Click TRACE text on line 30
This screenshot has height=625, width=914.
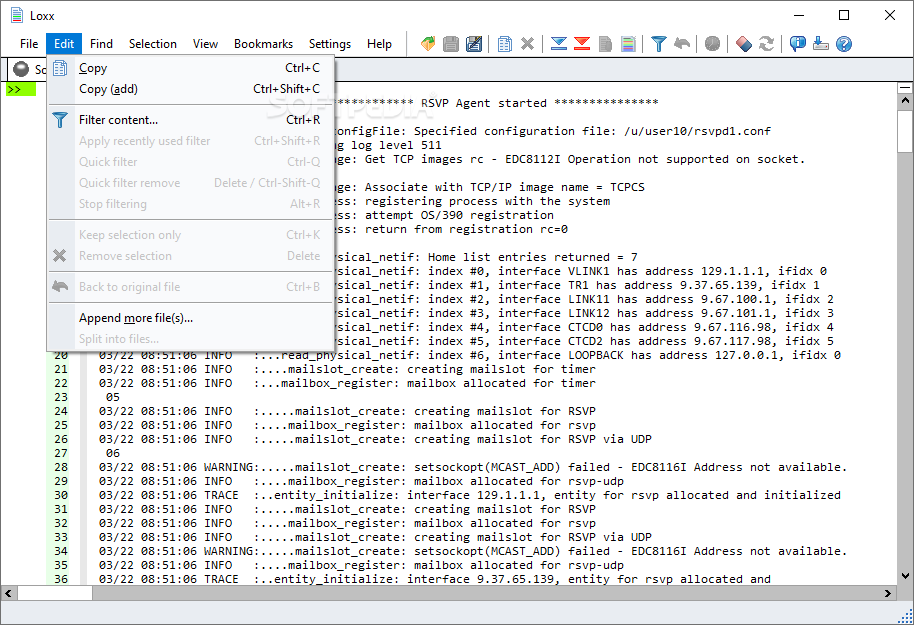pos(221,495)
